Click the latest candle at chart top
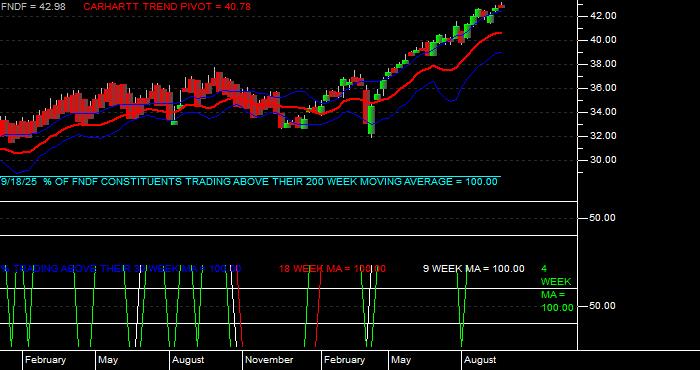 [x=502, y=5]
